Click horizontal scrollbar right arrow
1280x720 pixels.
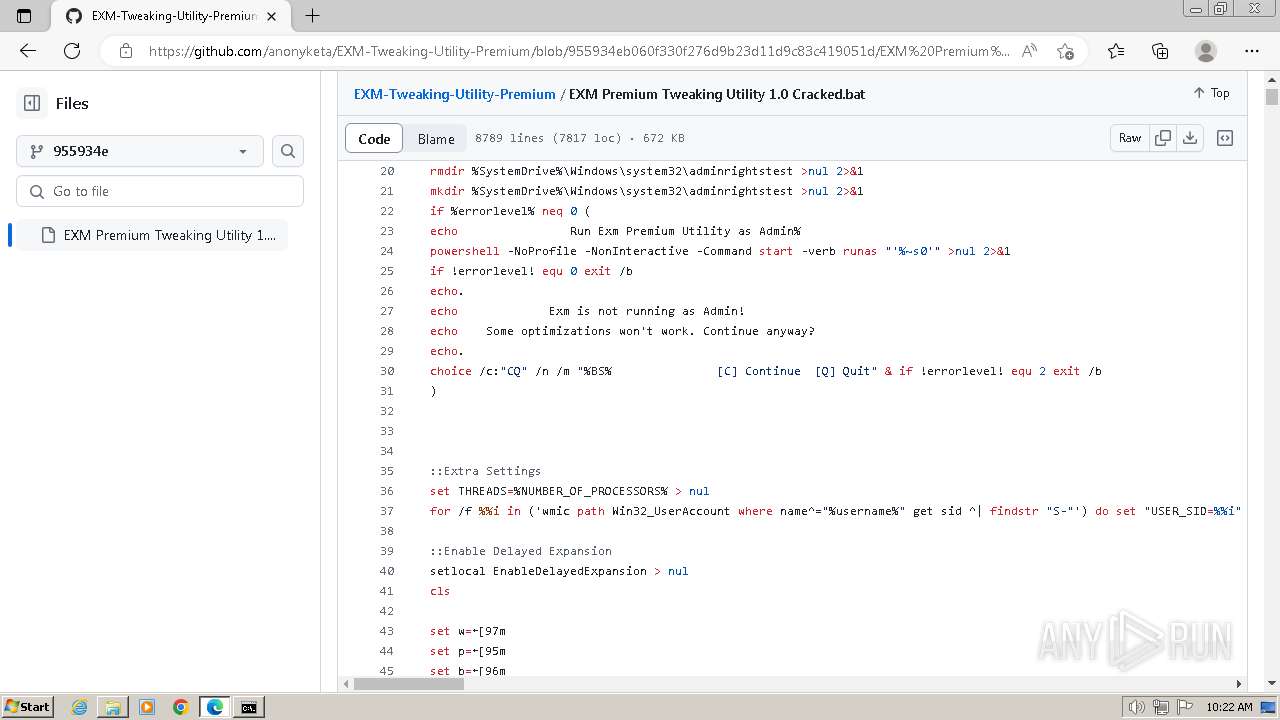pos(1238,684)
